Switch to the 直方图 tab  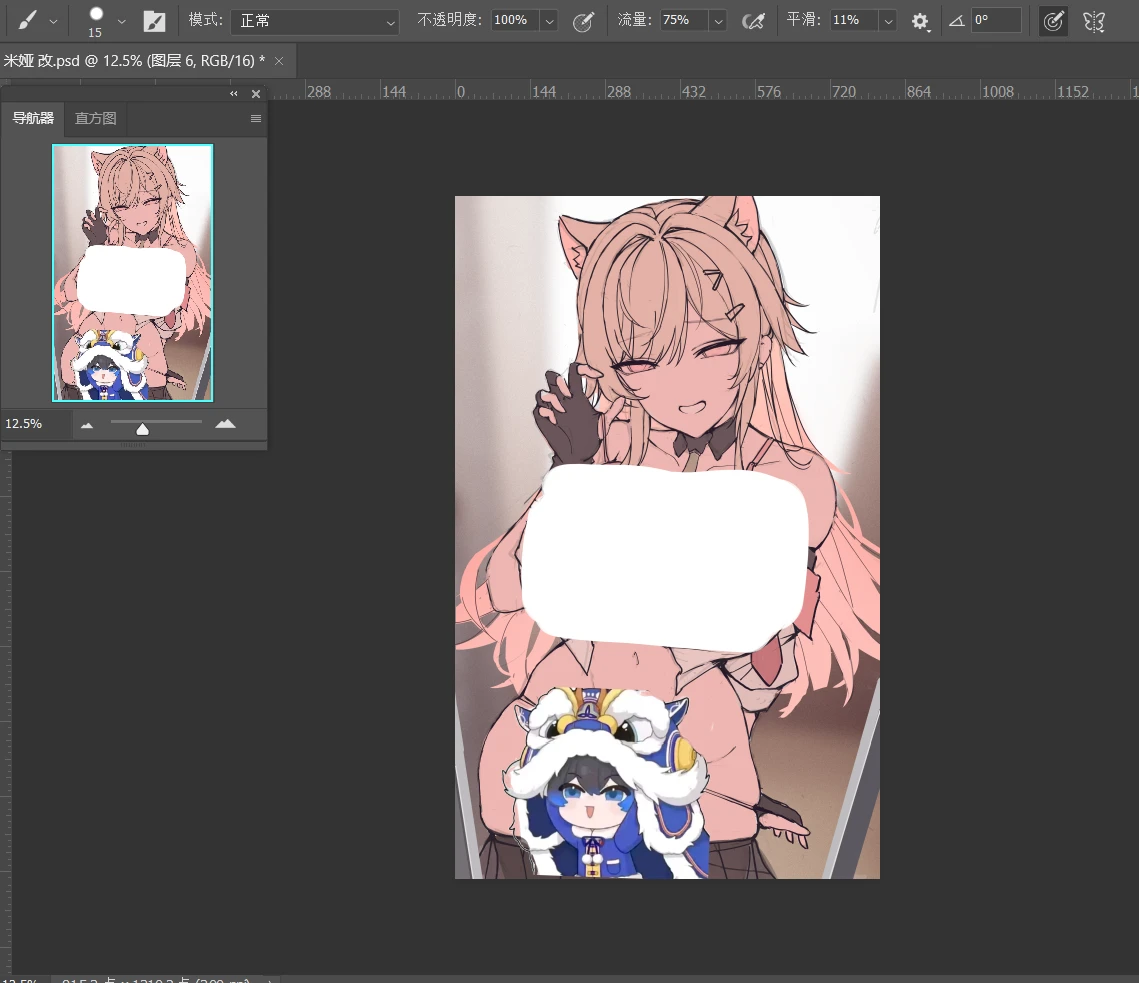tap(95, 118)
